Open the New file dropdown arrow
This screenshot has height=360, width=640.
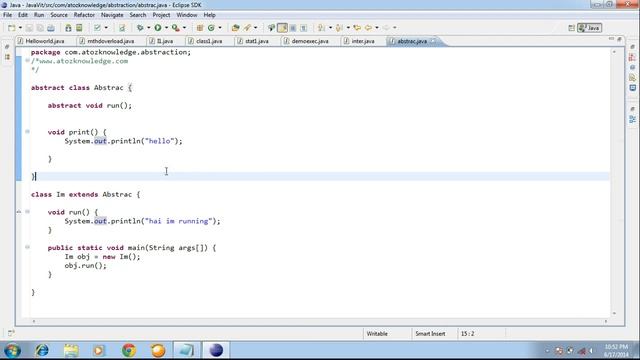pyautogui.click(x=20, y=28)
